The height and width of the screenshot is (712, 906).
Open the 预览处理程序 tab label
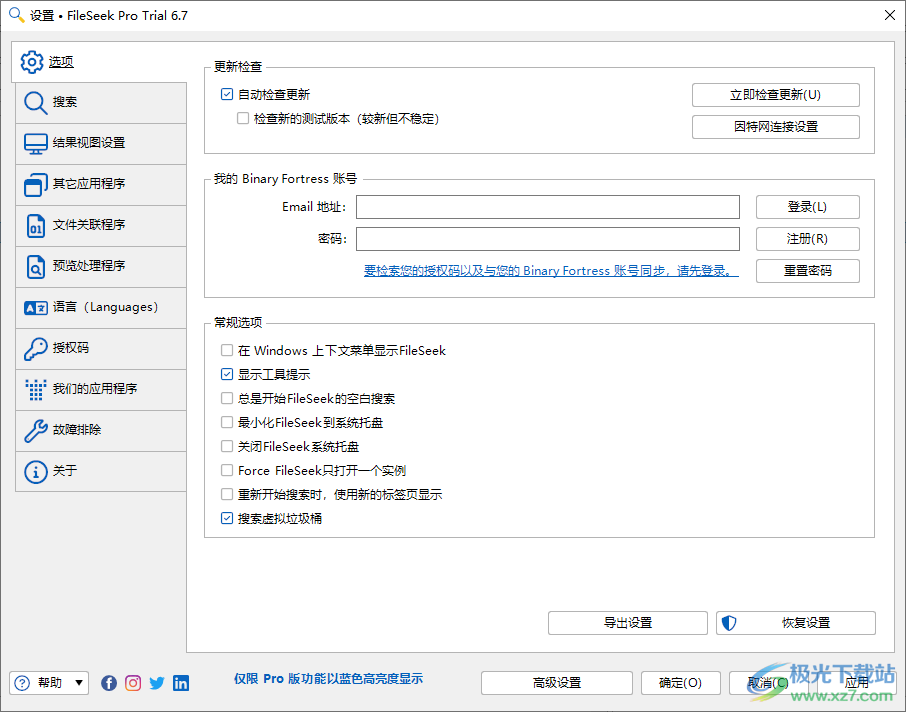click(x=89, y=266)
